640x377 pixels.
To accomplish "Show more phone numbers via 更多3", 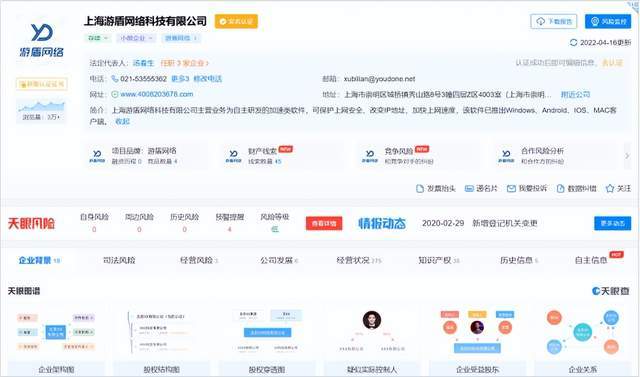I will click(180, 78).
